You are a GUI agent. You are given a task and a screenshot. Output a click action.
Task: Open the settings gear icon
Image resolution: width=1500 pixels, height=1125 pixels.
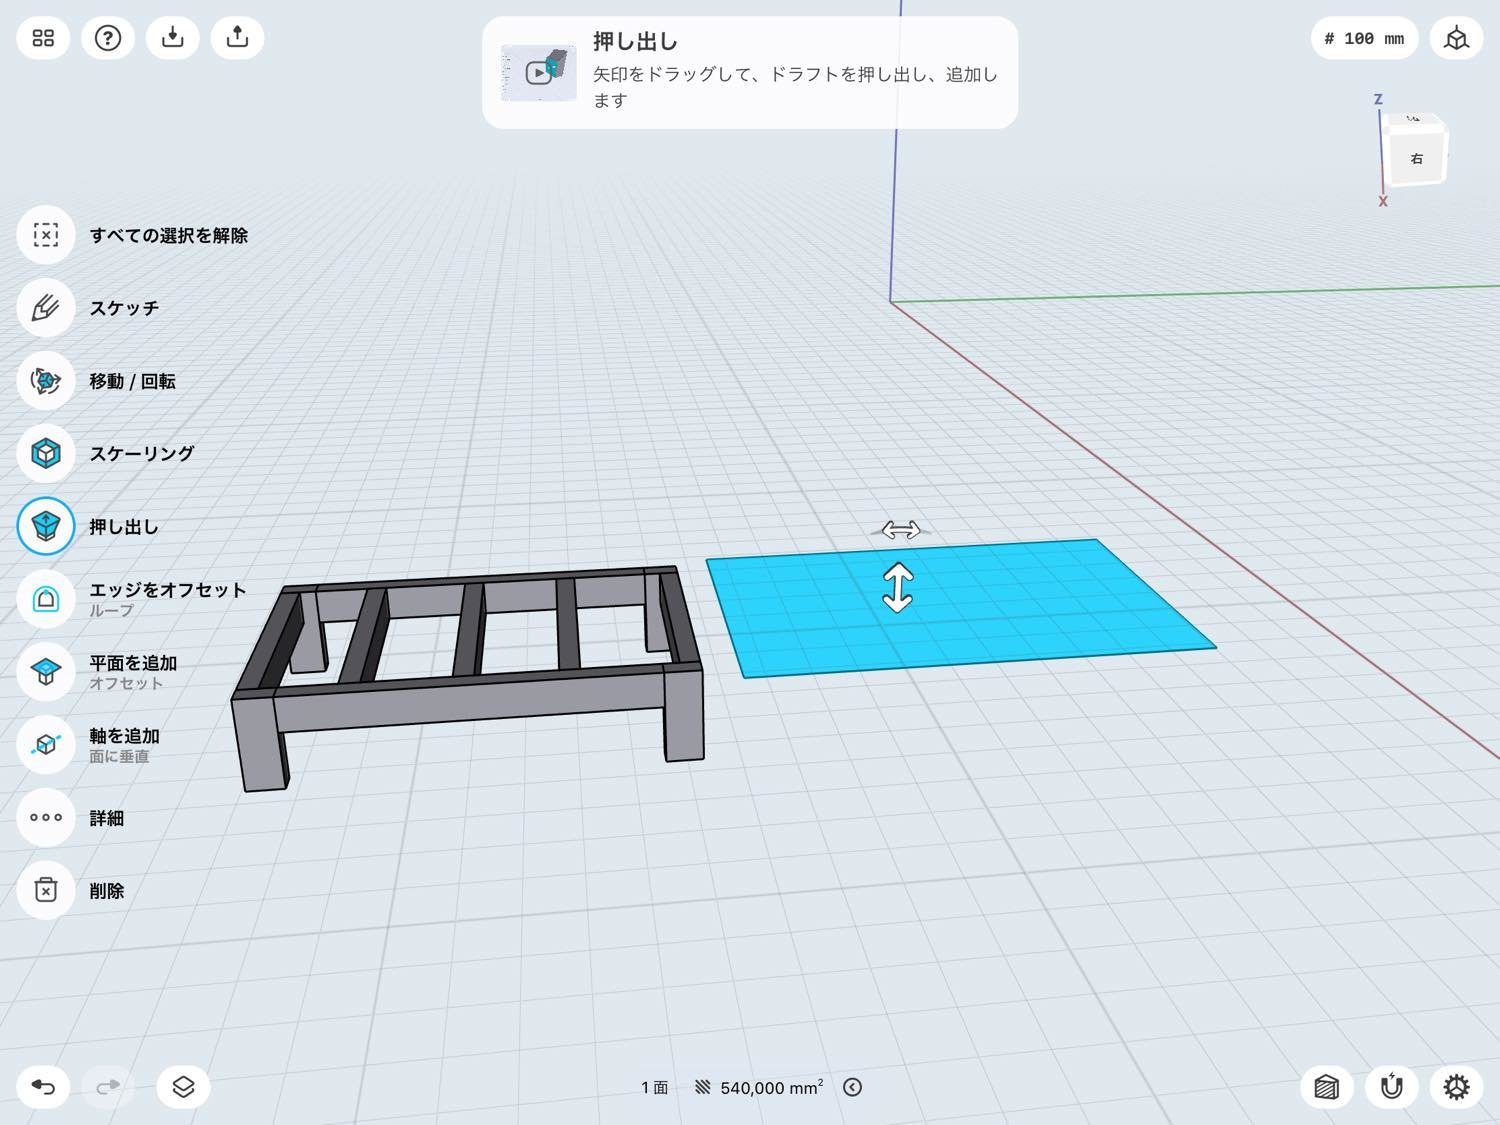pyautogui.click(x=1456, y=1087)
